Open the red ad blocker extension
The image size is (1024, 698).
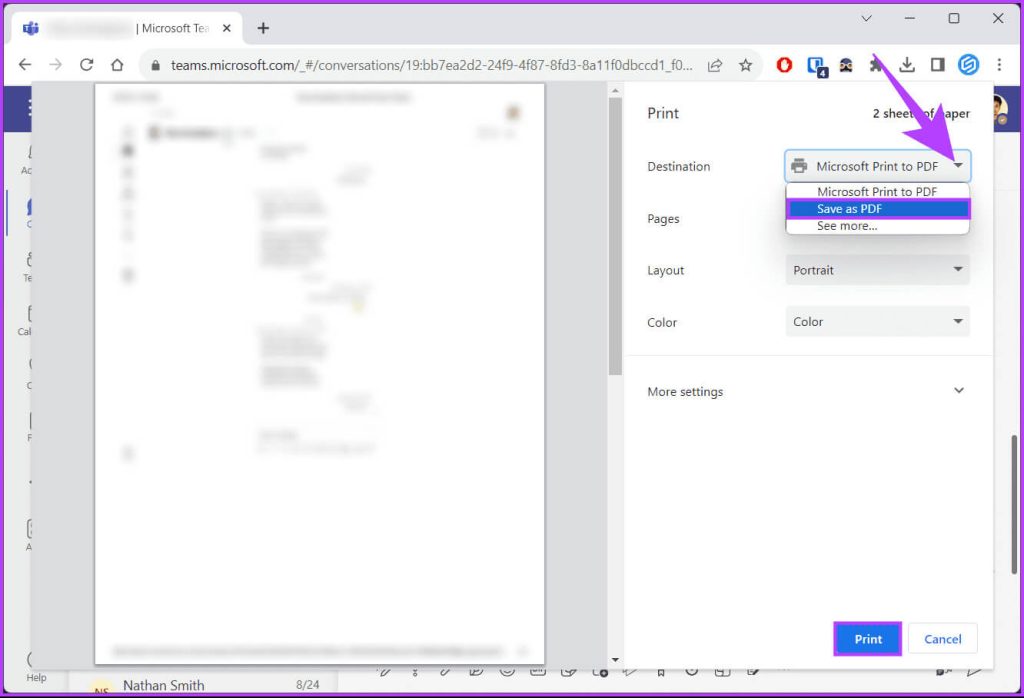[x=785, y=65]
